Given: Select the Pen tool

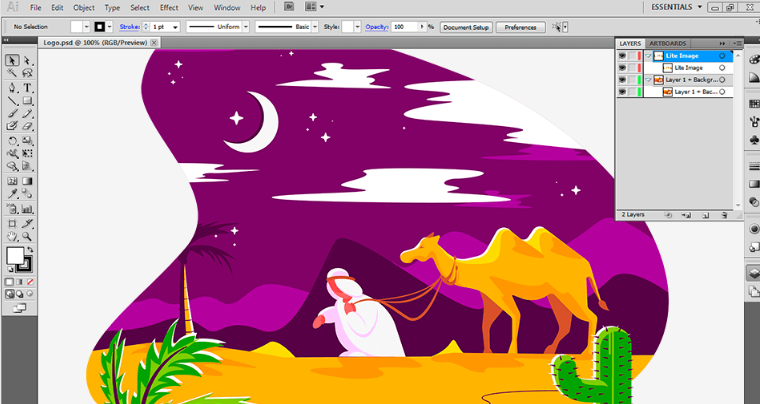Looking at the screenshot, I should point(12,88).
